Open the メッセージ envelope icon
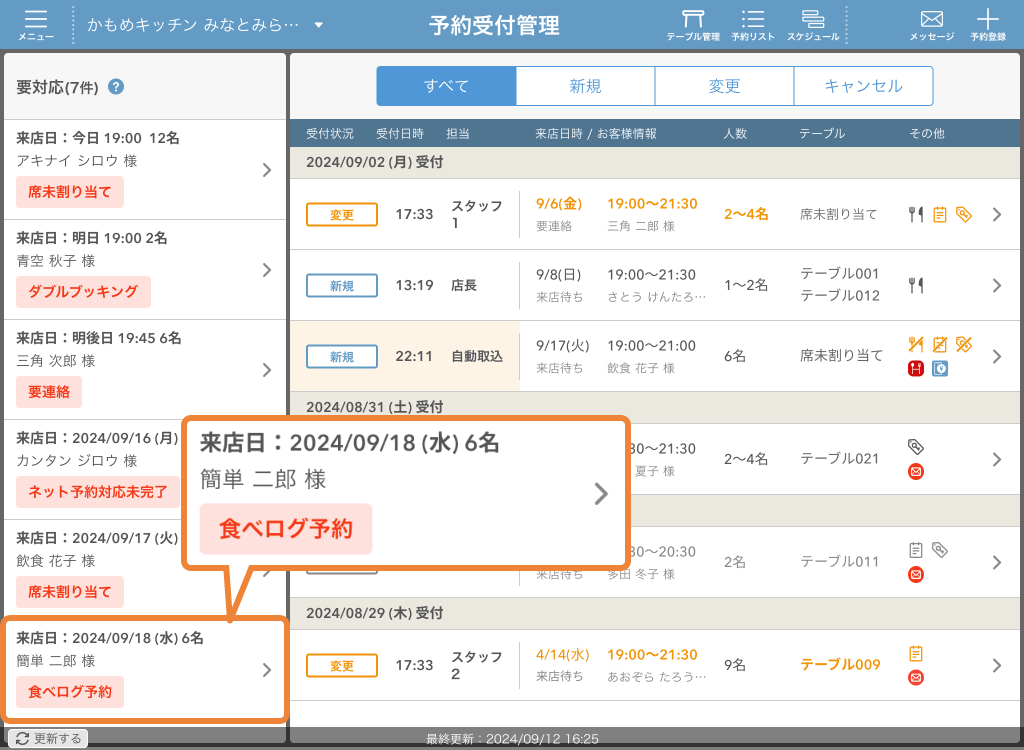This screenshot has width=1024, height=750. pos(932,25)
